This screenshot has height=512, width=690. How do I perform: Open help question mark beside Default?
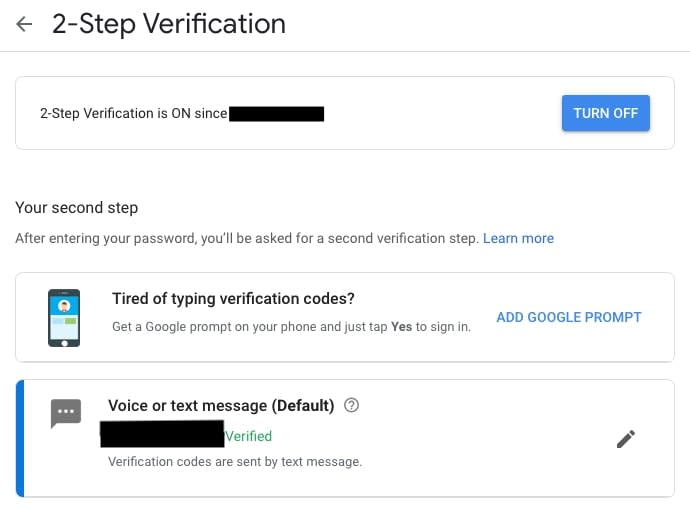pos(351,405)
